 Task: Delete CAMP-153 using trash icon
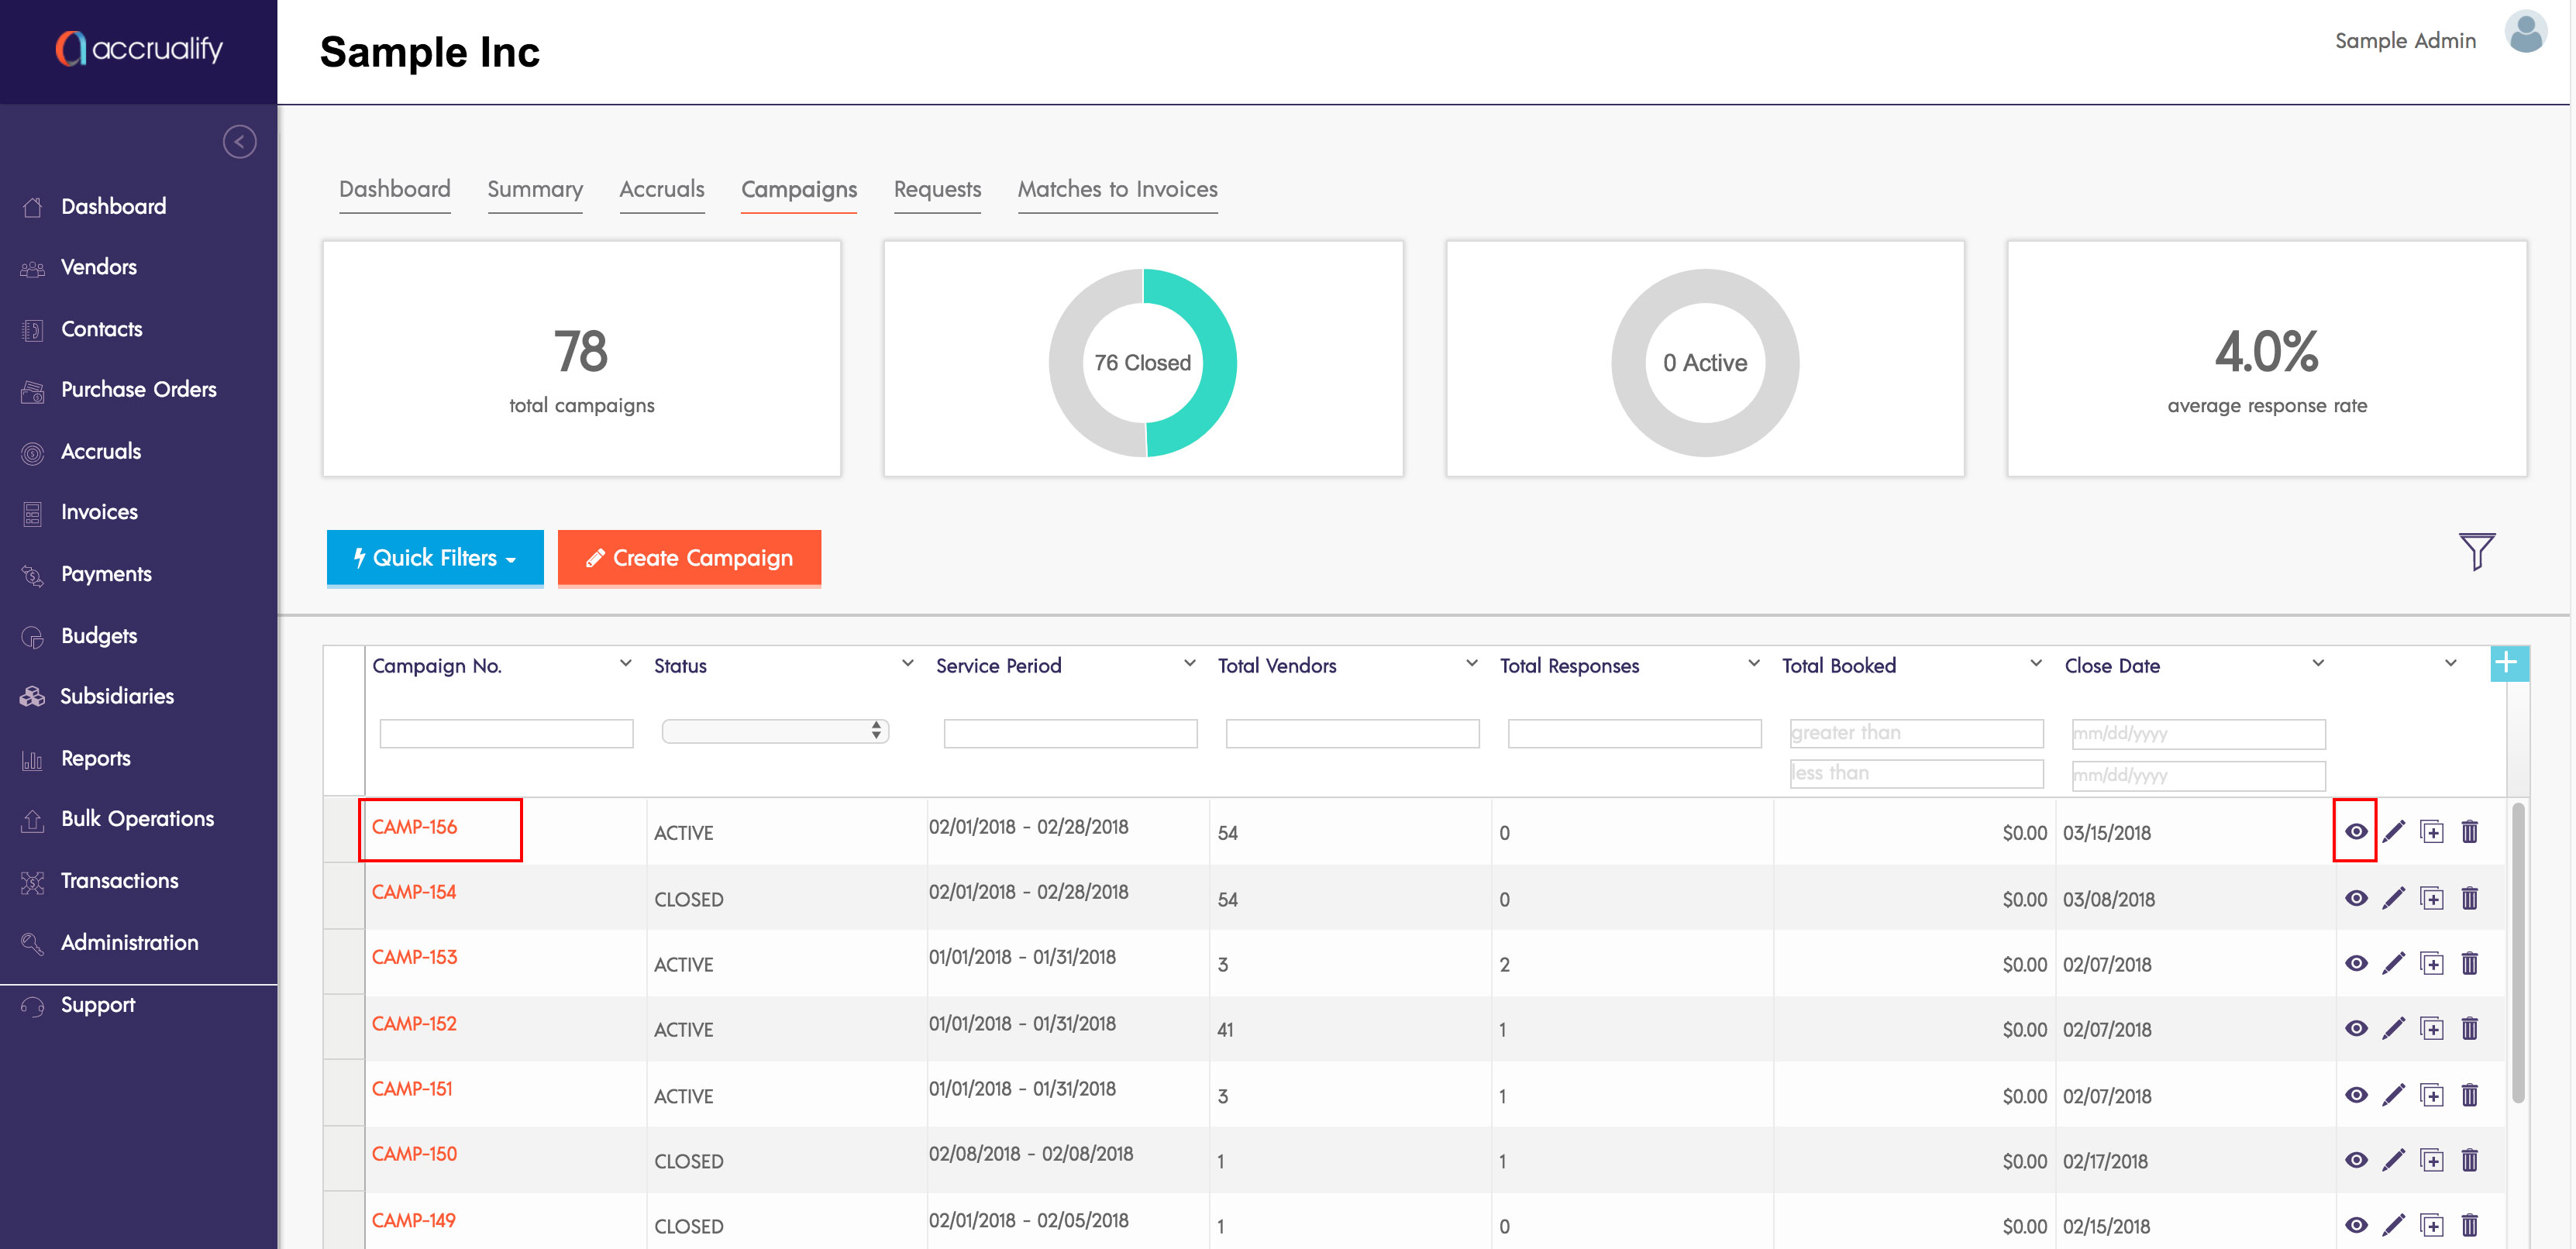tap(2469, 963)
